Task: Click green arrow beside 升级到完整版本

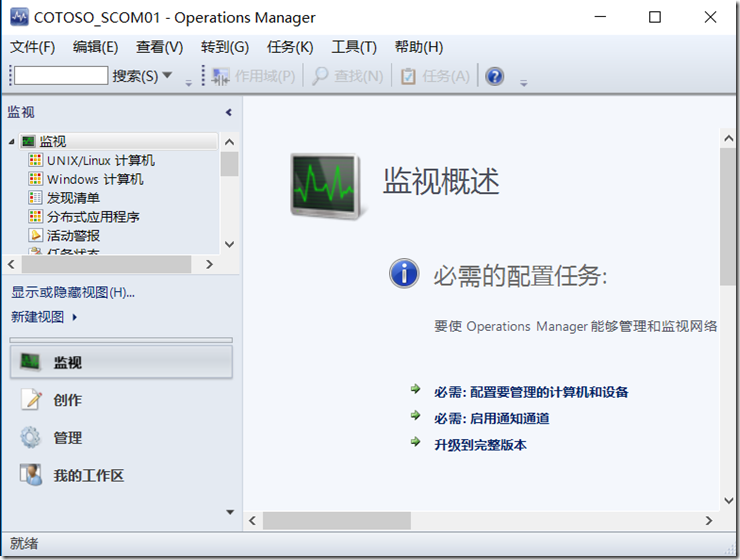Action: 415,442
